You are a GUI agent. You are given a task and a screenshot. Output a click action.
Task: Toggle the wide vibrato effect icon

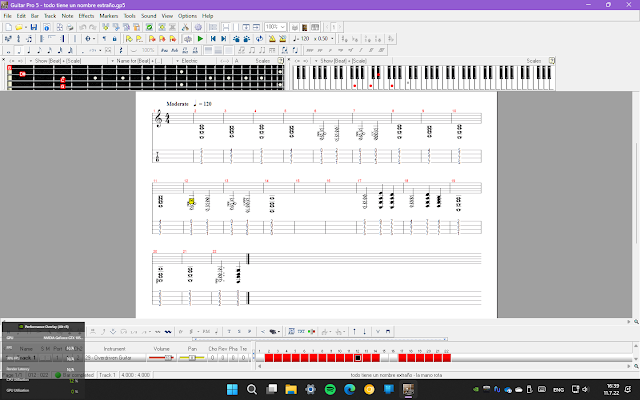click(168, 332)
